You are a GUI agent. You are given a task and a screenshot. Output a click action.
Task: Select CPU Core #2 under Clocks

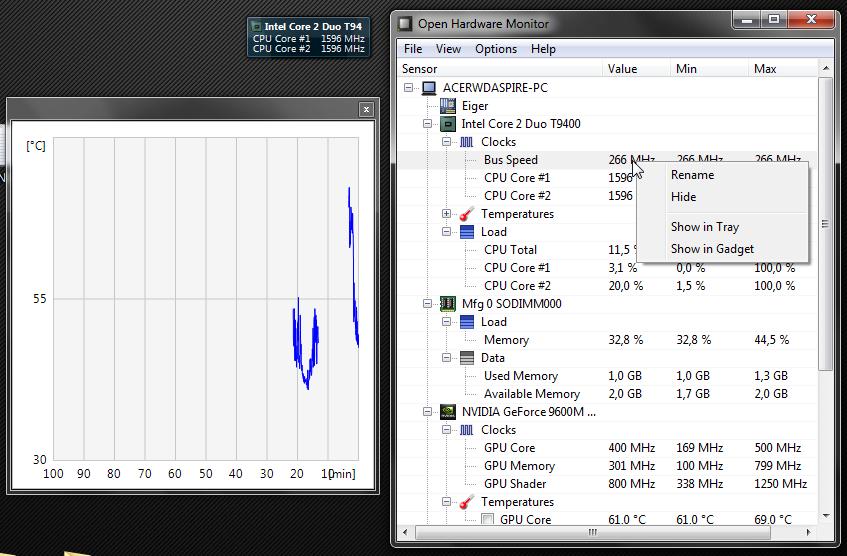(608, 196)
